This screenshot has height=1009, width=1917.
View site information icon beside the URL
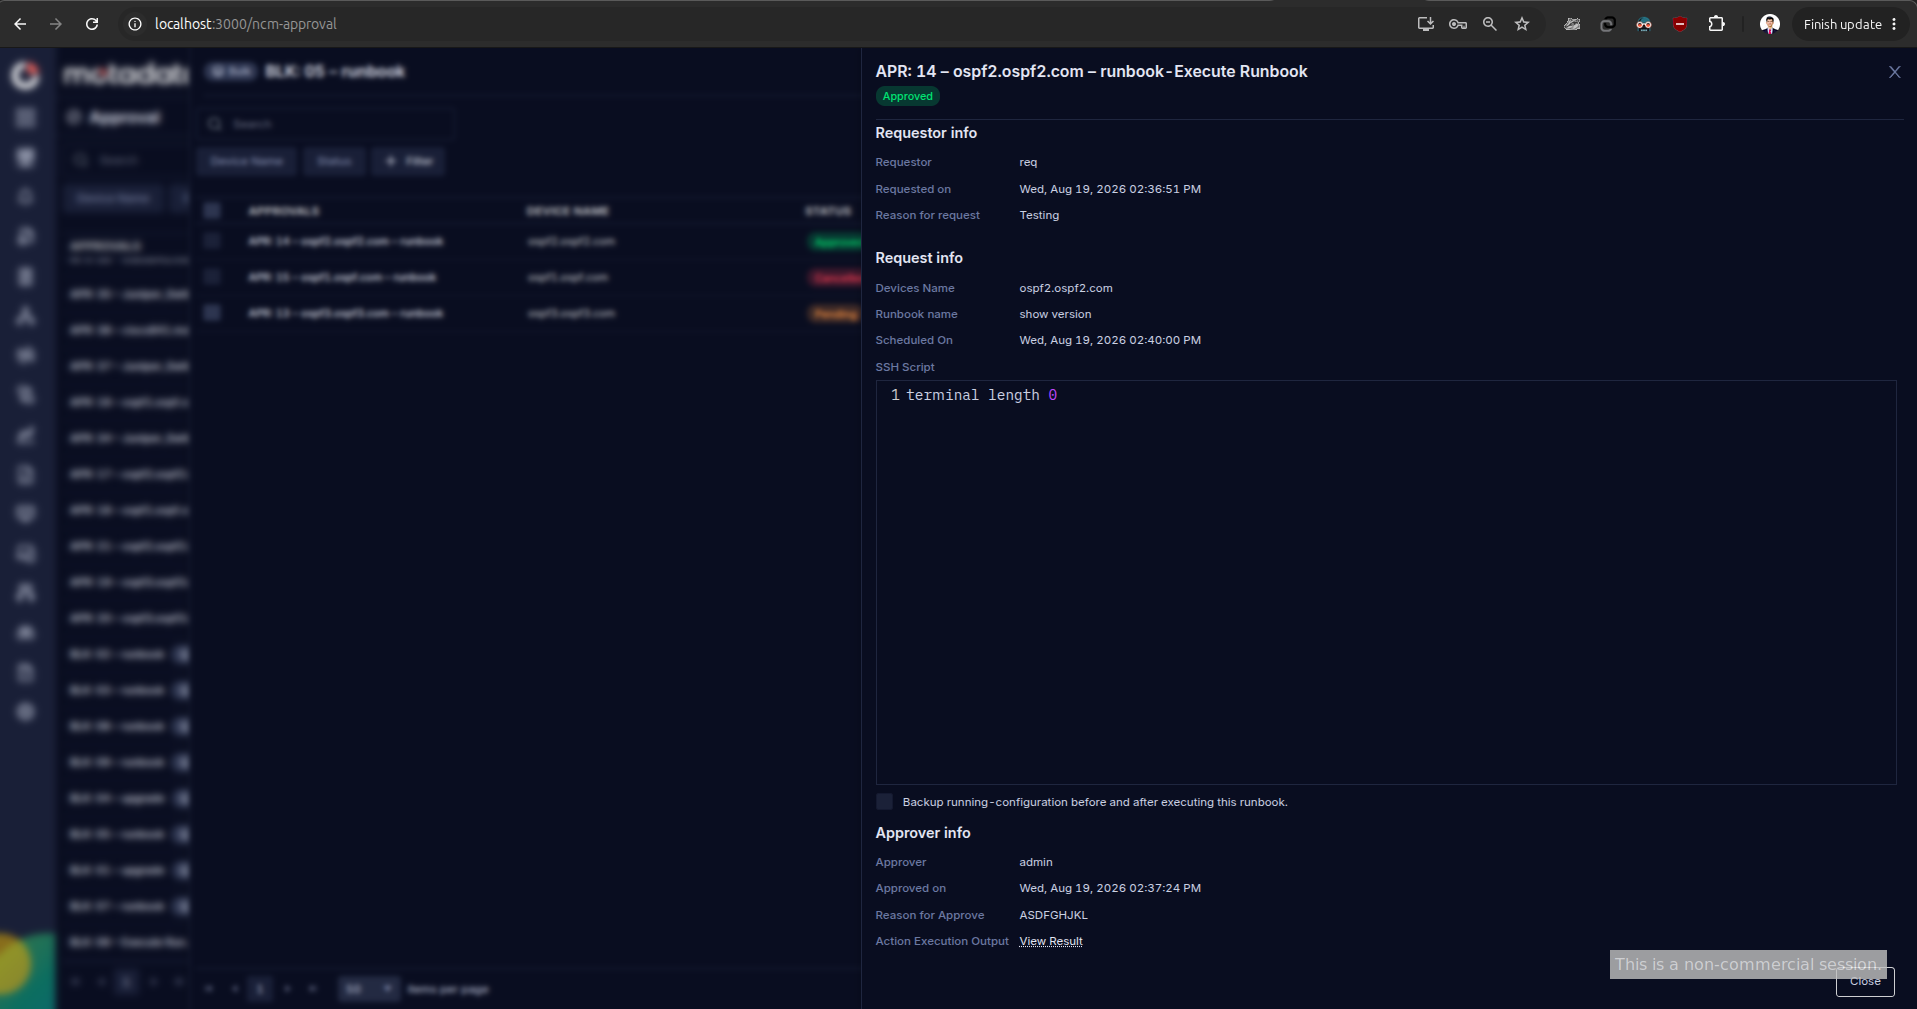click(135, 24)
